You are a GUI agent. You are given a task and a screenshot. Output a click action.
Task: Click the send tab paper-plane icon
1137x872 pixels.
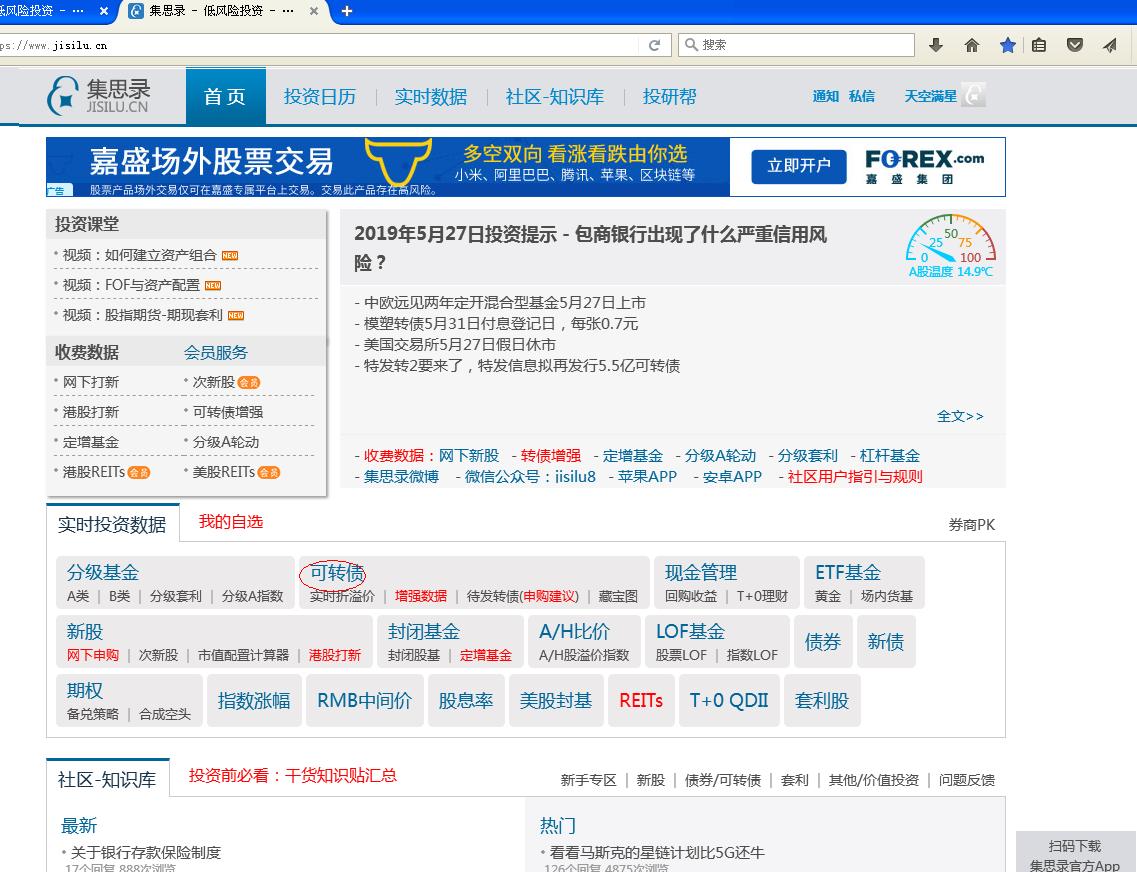pyautogui.click(x=1110, y=45)
